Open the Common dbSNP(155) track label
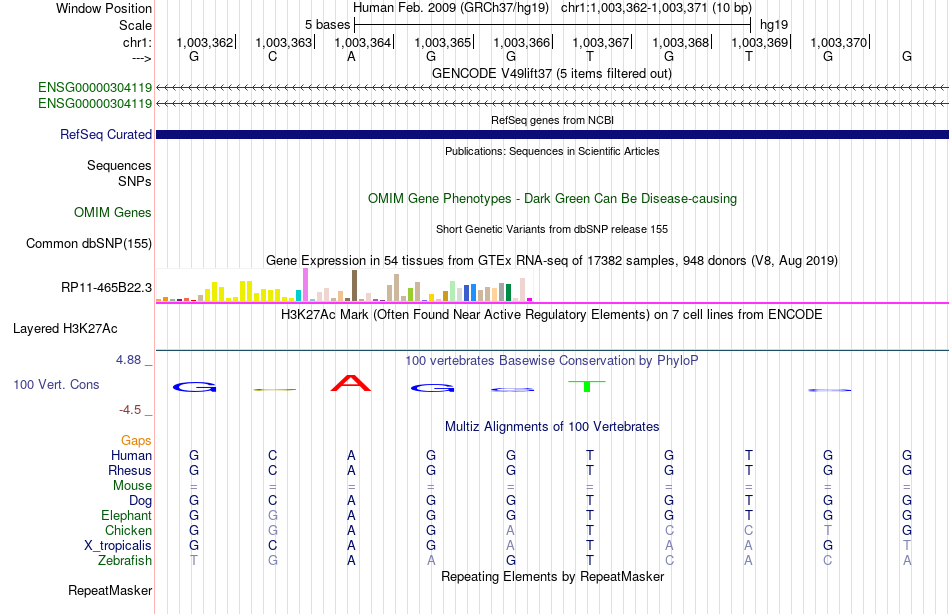This screenshot has width=950, height=614. (x=89, y=243)
